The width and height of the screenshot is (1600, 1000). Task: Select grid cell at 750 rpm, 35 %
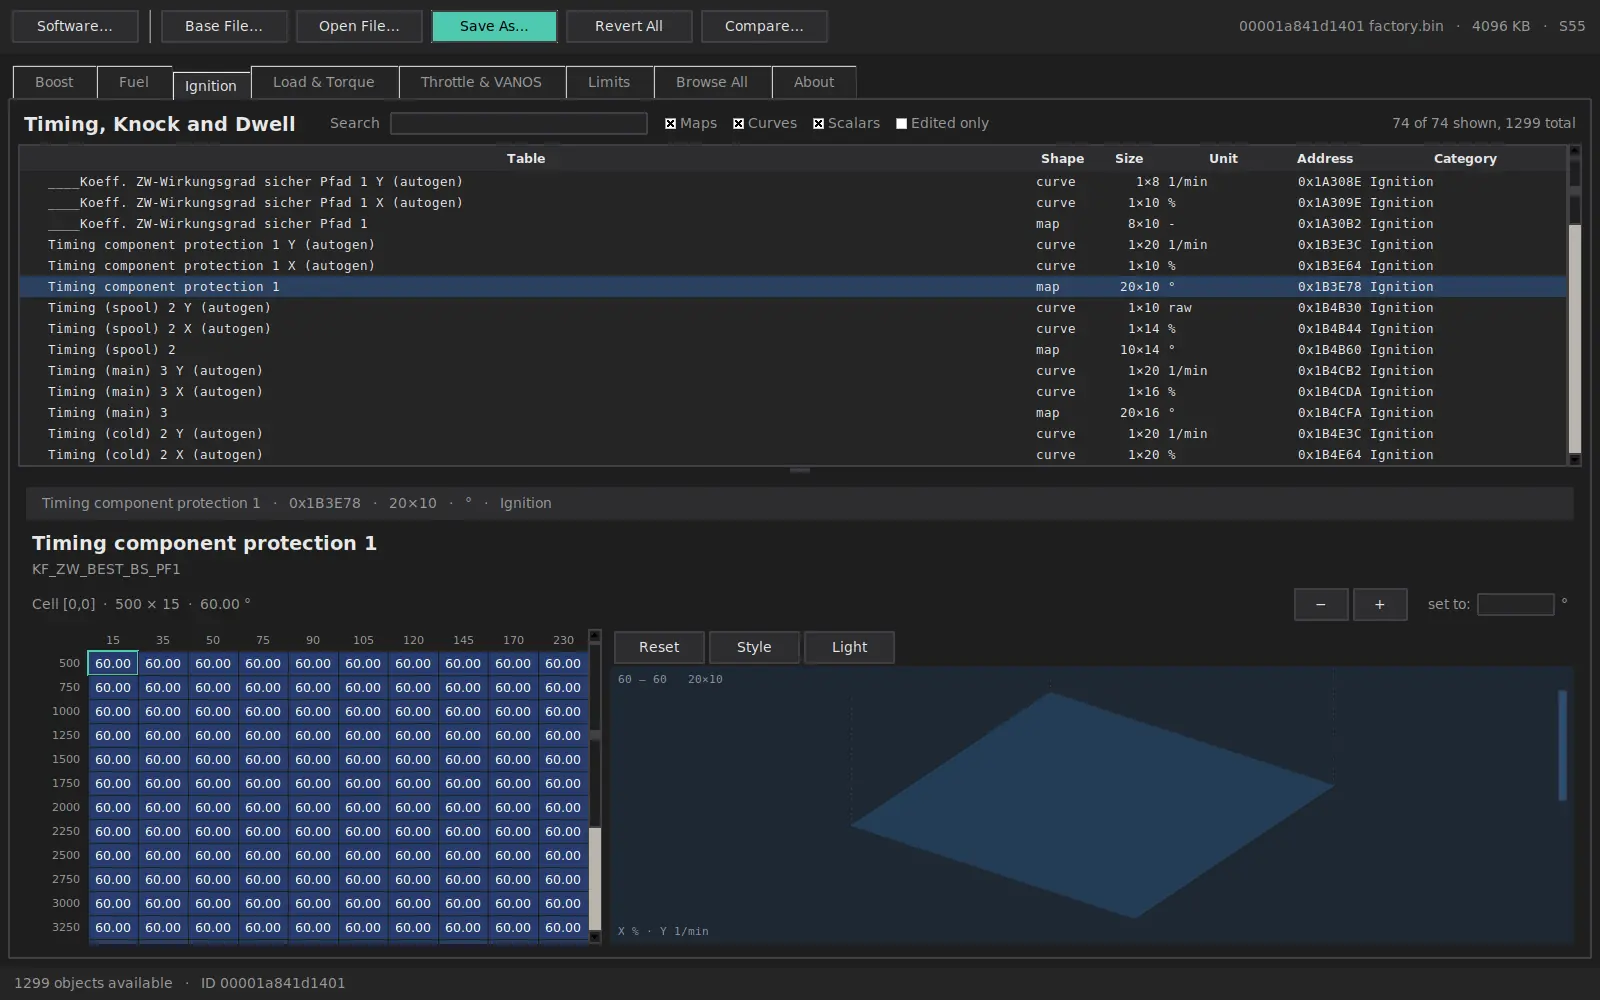[163, 687]
